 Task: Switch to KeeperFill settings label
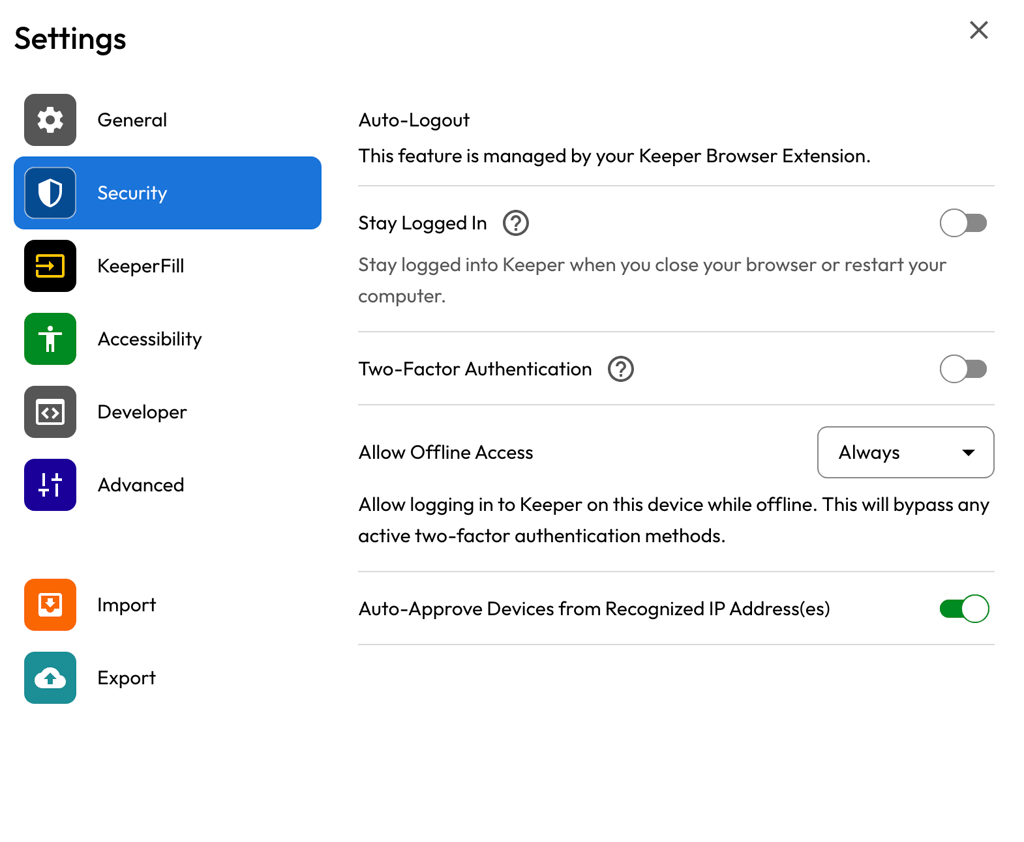click(140, 267)
